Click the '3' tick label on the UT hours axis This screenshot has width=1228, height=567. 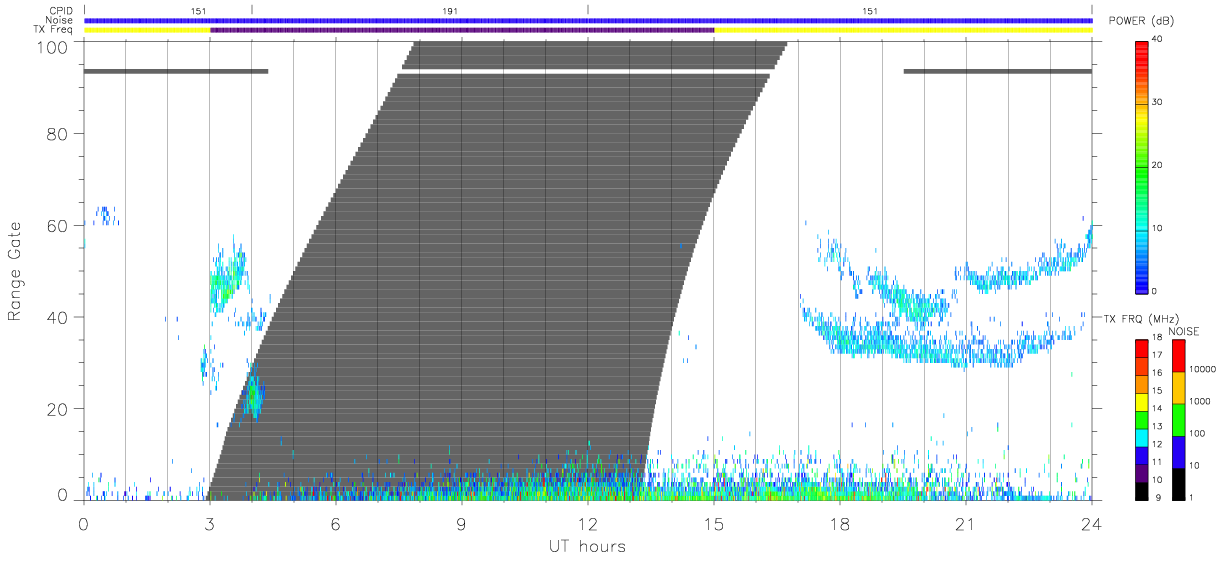tap(210, 524)
